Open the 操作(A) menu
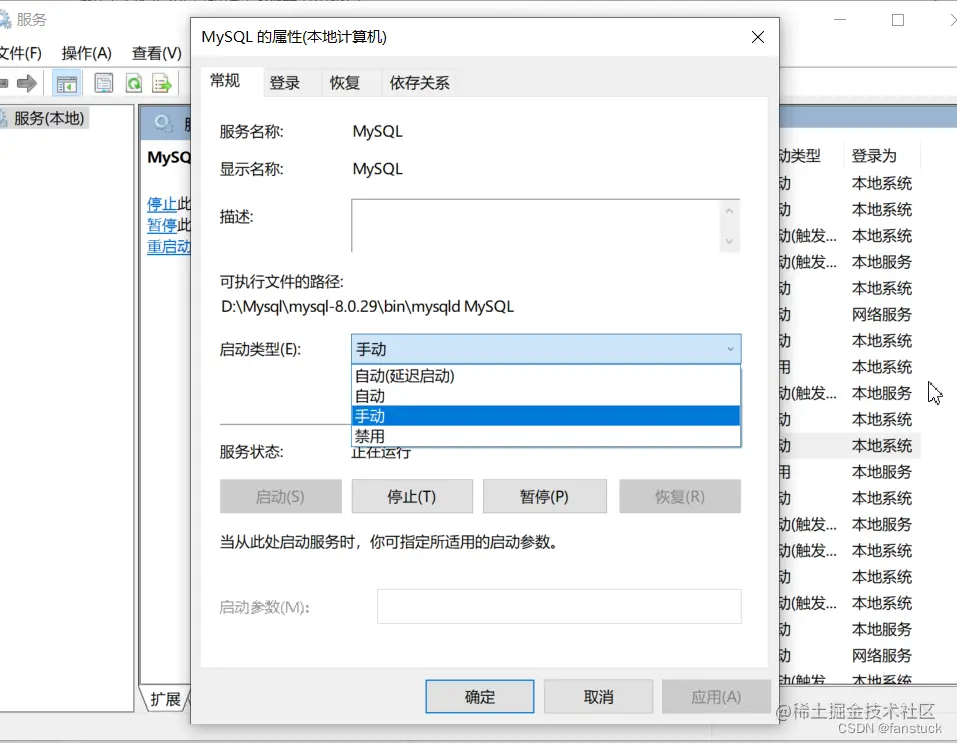The height and width of the screenshot is (743, 957). coord(87,53)
